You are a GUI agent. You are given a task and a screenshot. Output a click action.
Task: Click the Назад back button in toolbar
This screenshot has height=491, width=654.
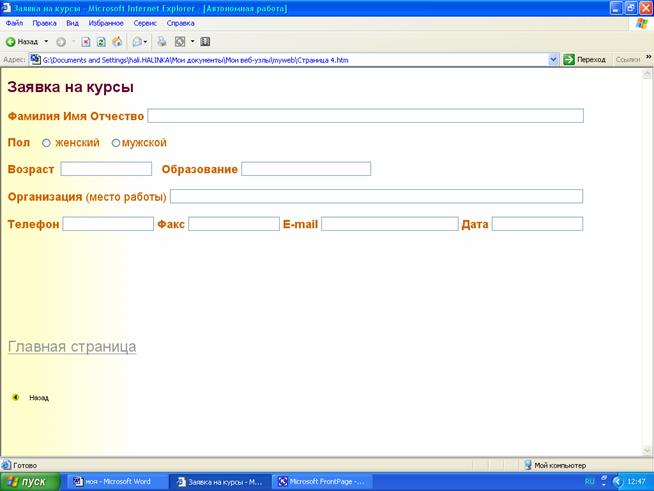click(x=22, y=42)
